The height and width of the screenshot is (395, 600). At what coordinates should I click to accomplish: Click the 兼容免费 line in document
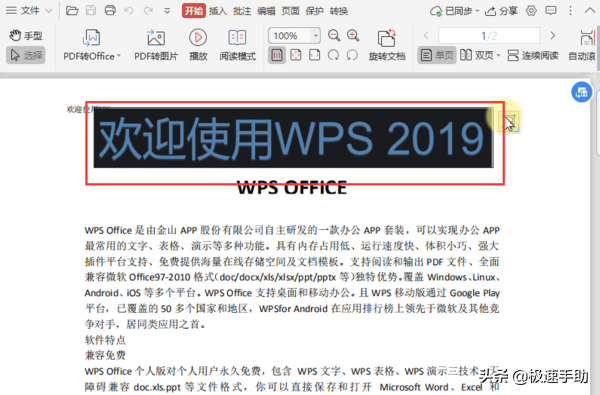[105, 355]
